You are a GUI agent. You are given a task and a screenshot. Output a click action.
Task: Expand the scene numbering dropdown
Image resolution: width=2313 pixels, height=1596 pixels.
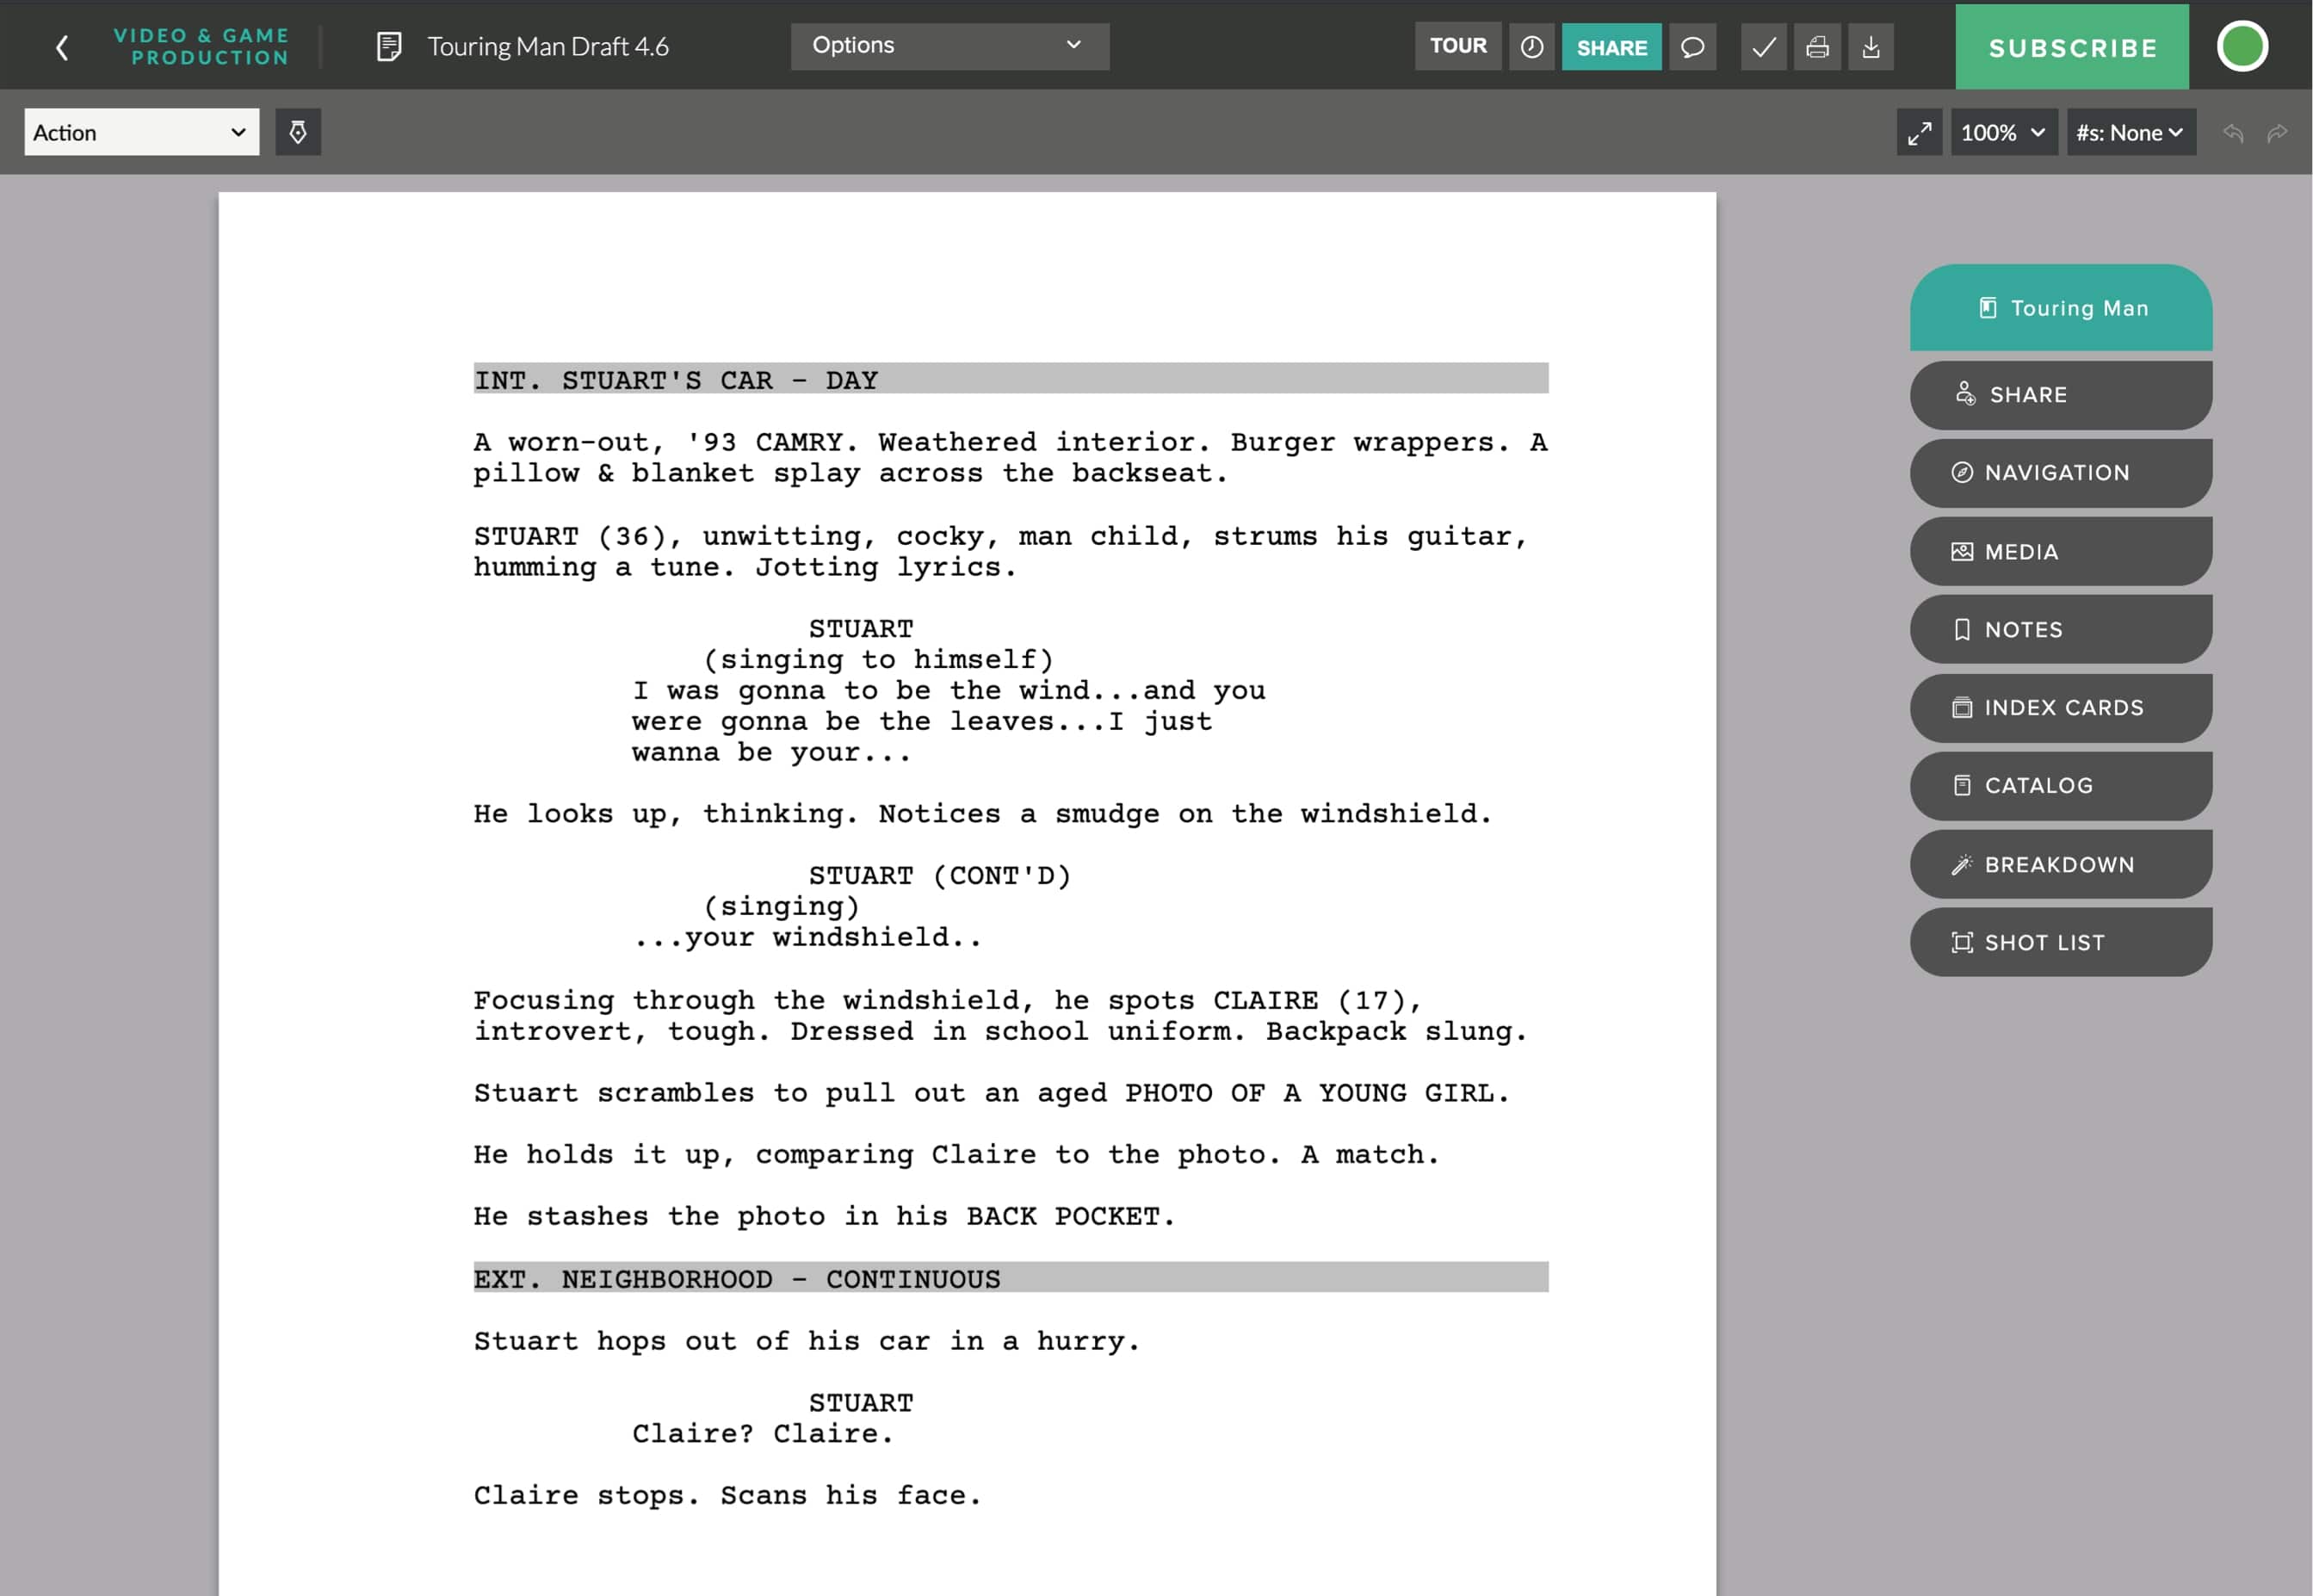[2127, 132]
